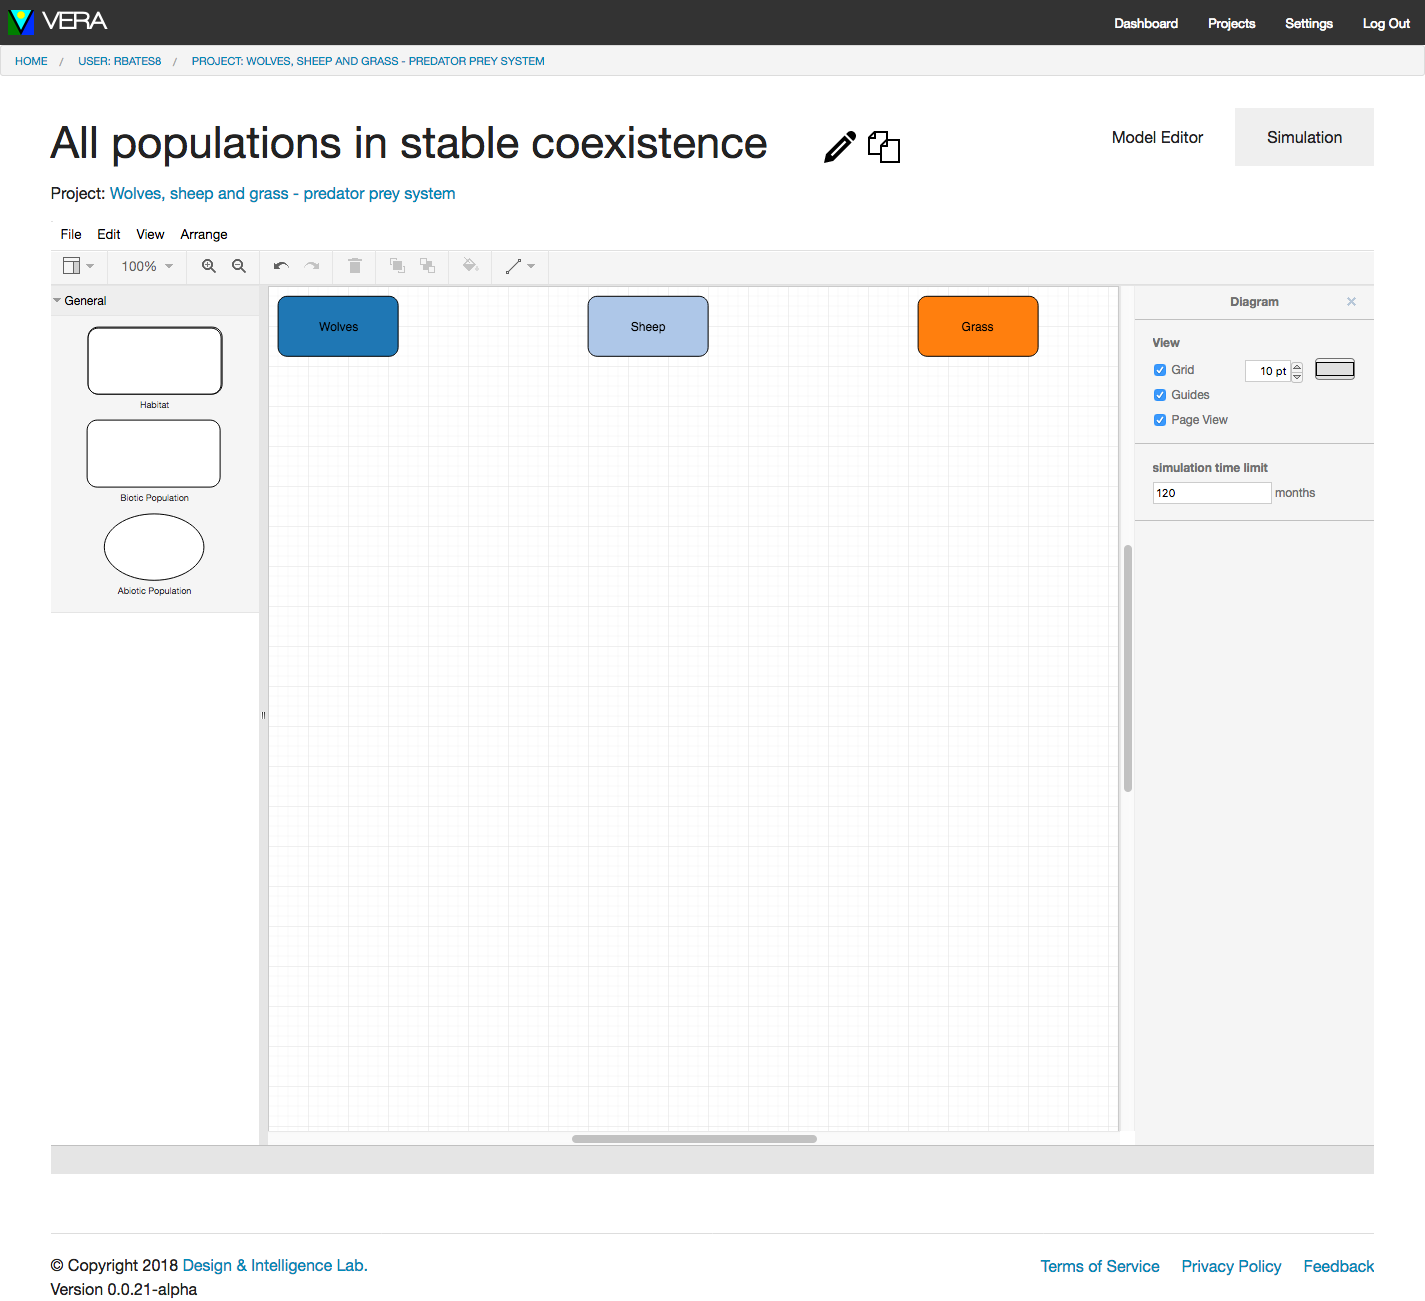
Task: Toggle the Page View checkbox
Action: (x=1160, y=420)
